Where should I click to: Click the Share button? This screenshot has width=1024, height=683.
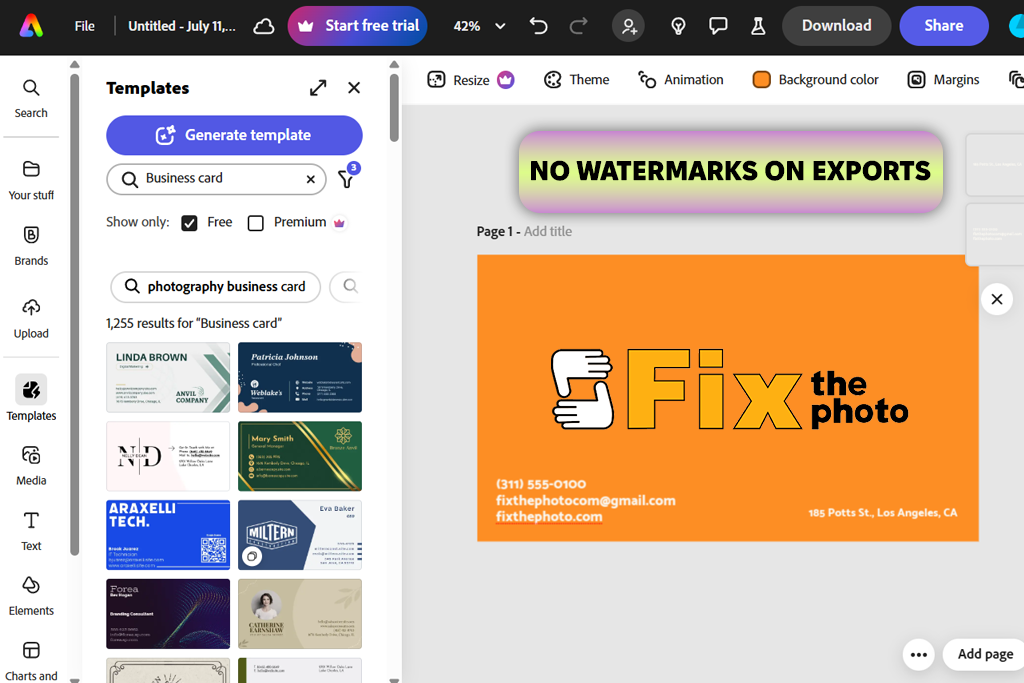(944, 26)
